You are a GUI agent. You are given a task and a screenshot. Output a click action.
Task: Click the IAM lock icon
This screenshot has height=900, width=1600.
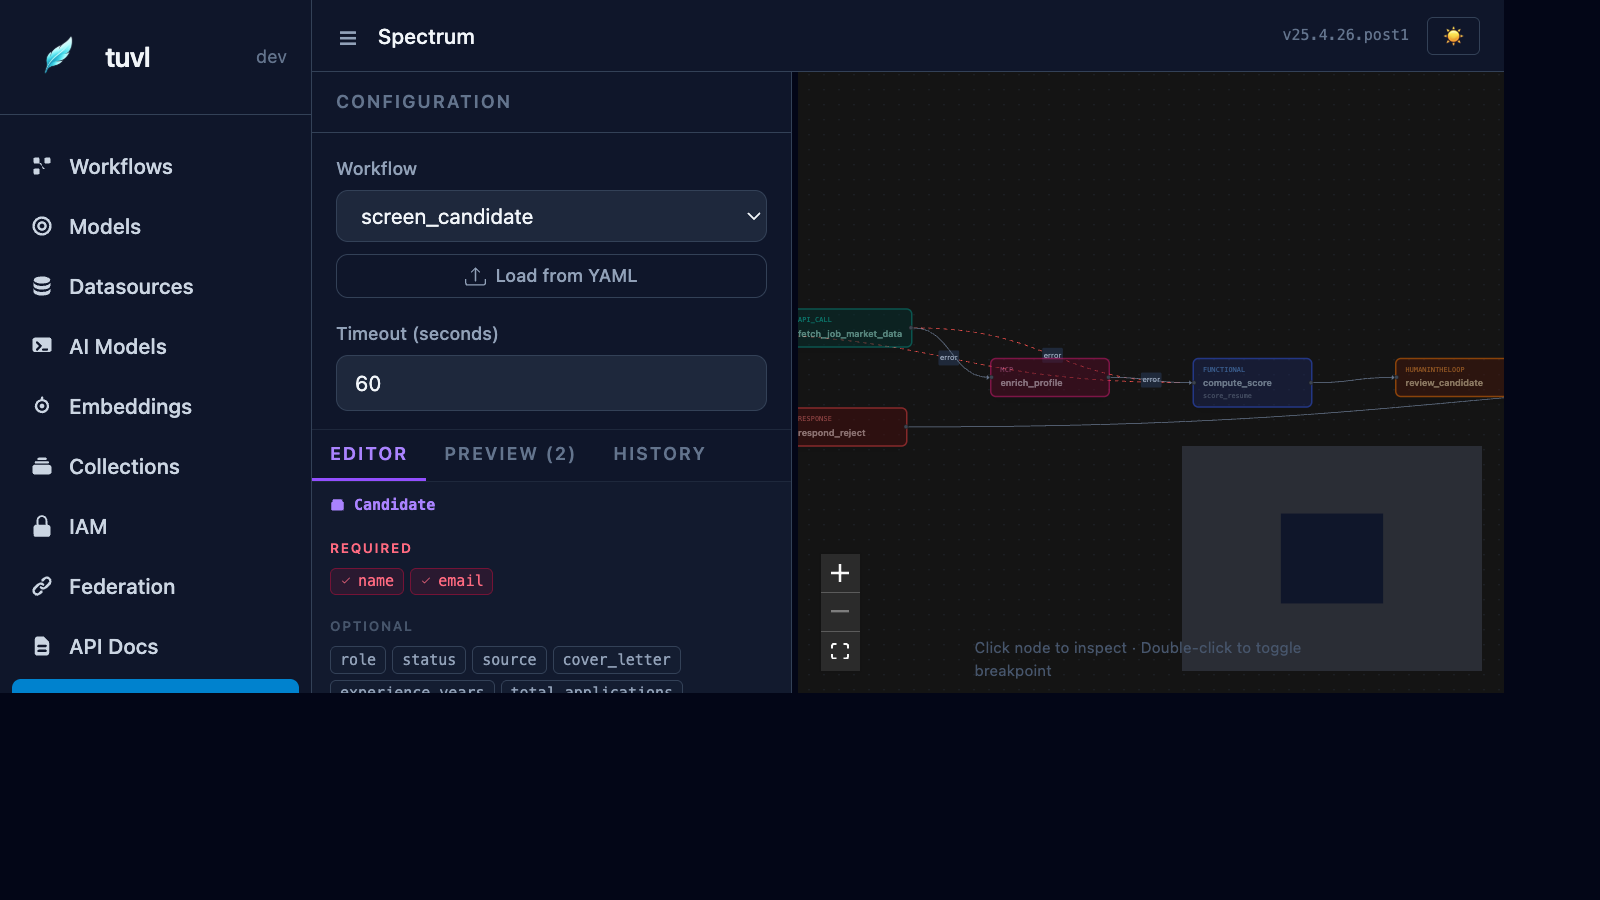coord(42,526)
